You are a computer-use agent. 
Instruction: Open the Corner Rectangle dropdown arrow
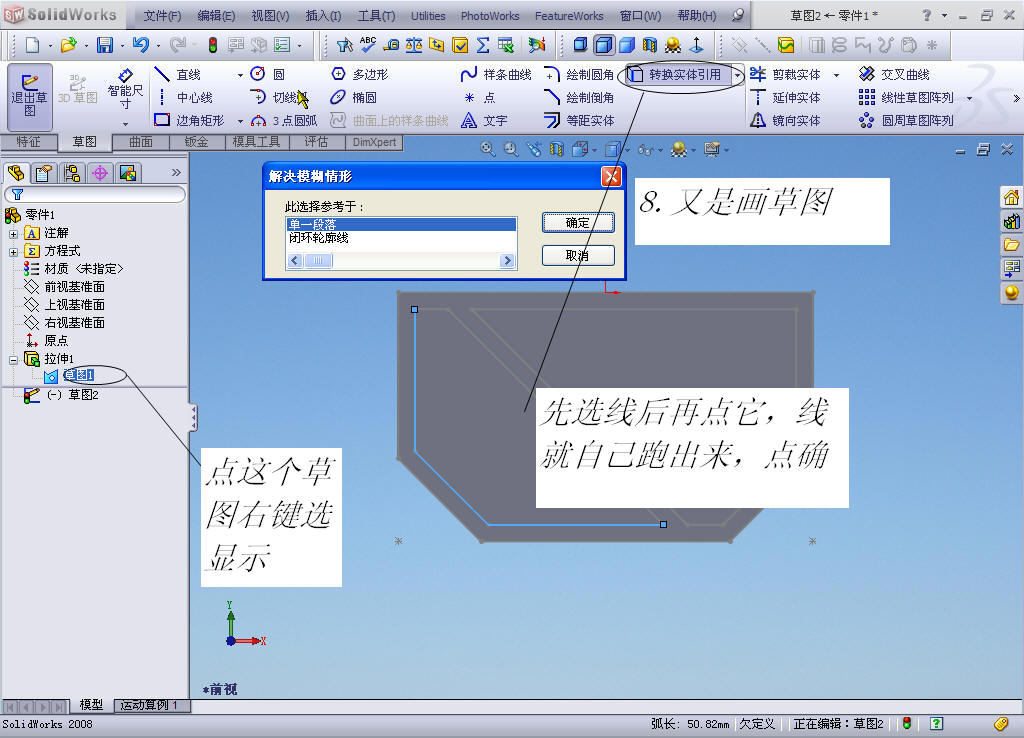240,121
